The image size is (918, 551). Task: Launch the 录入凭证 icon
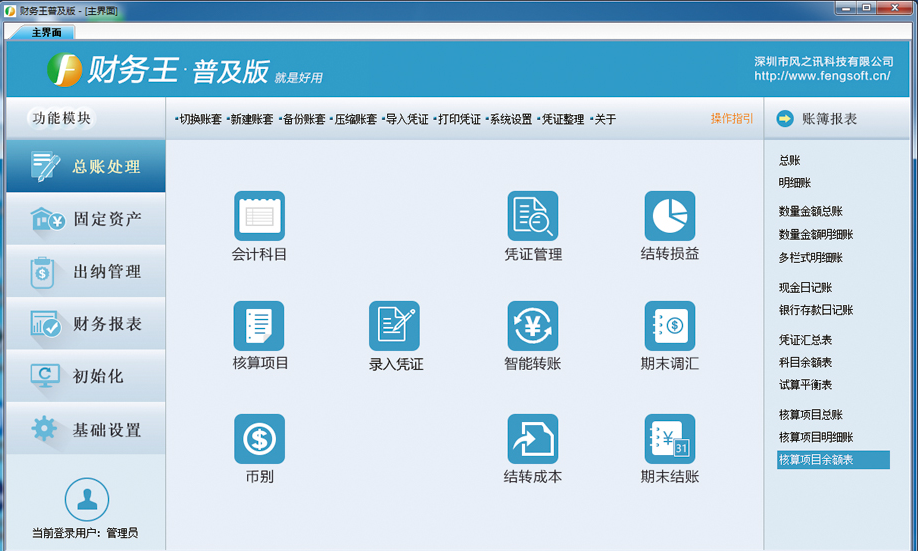(394, 326)
